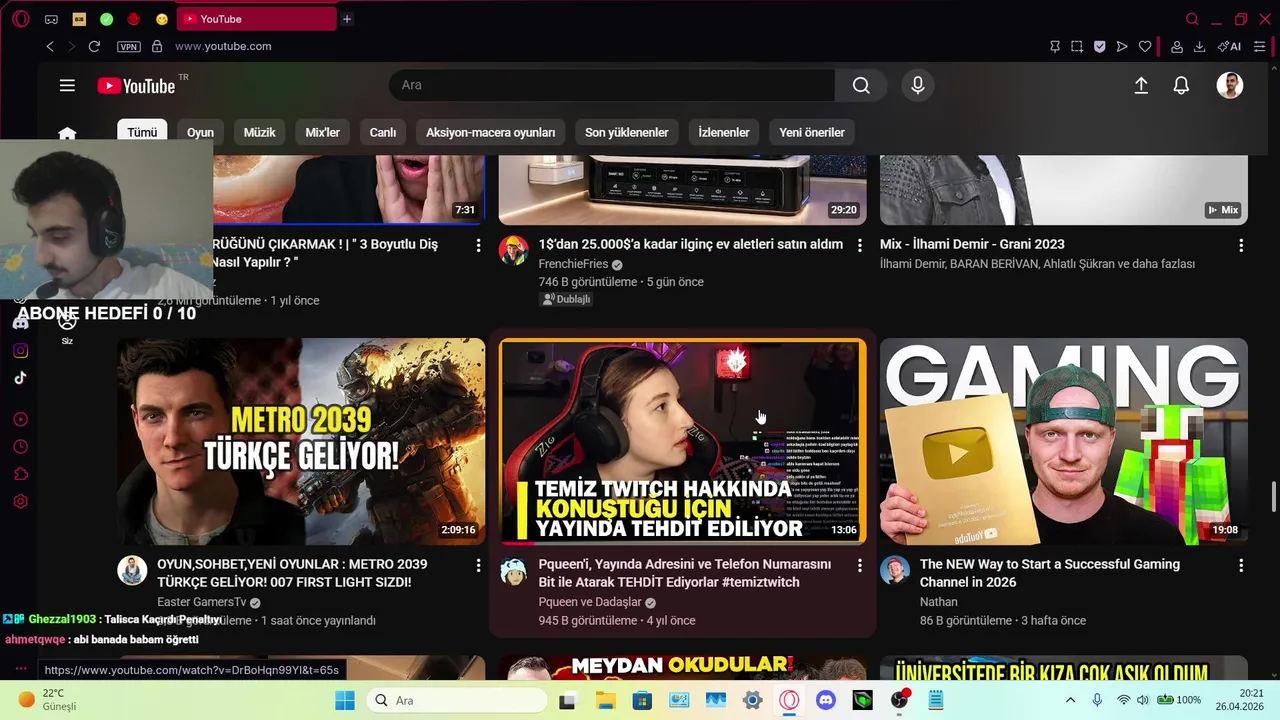Image resolution: width=1280 pixels, height=720 pixels.
Task: Go to the YouTube logo home link
Action: click(x=136, y=86)
